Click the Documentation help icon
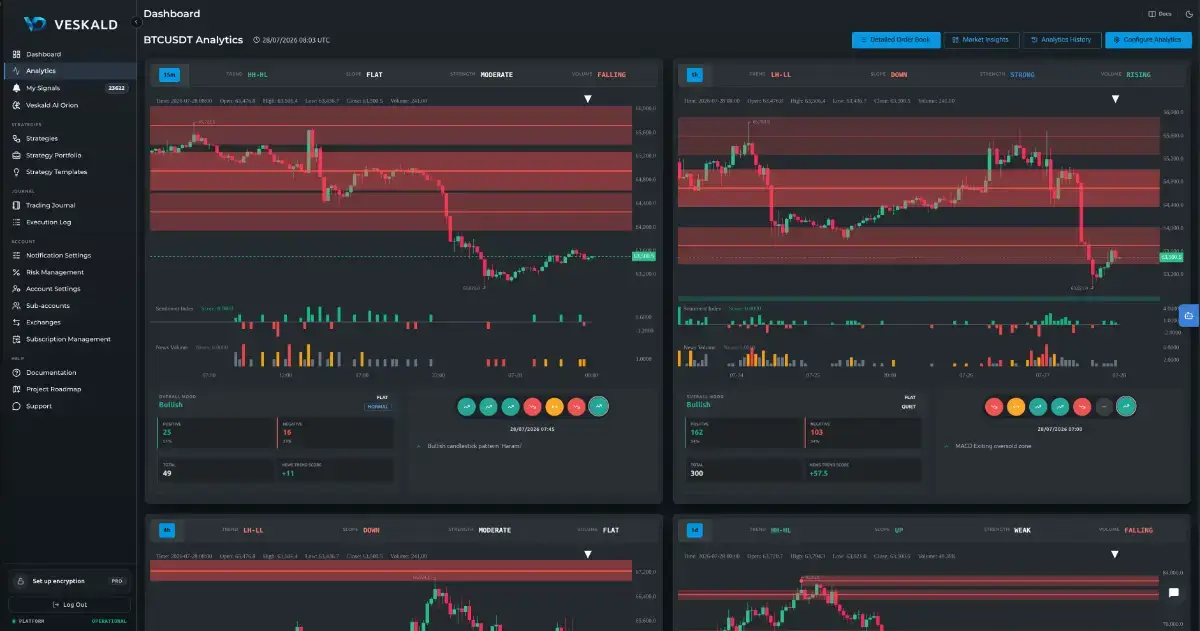 pyautogui.click(x=16, y=372)
